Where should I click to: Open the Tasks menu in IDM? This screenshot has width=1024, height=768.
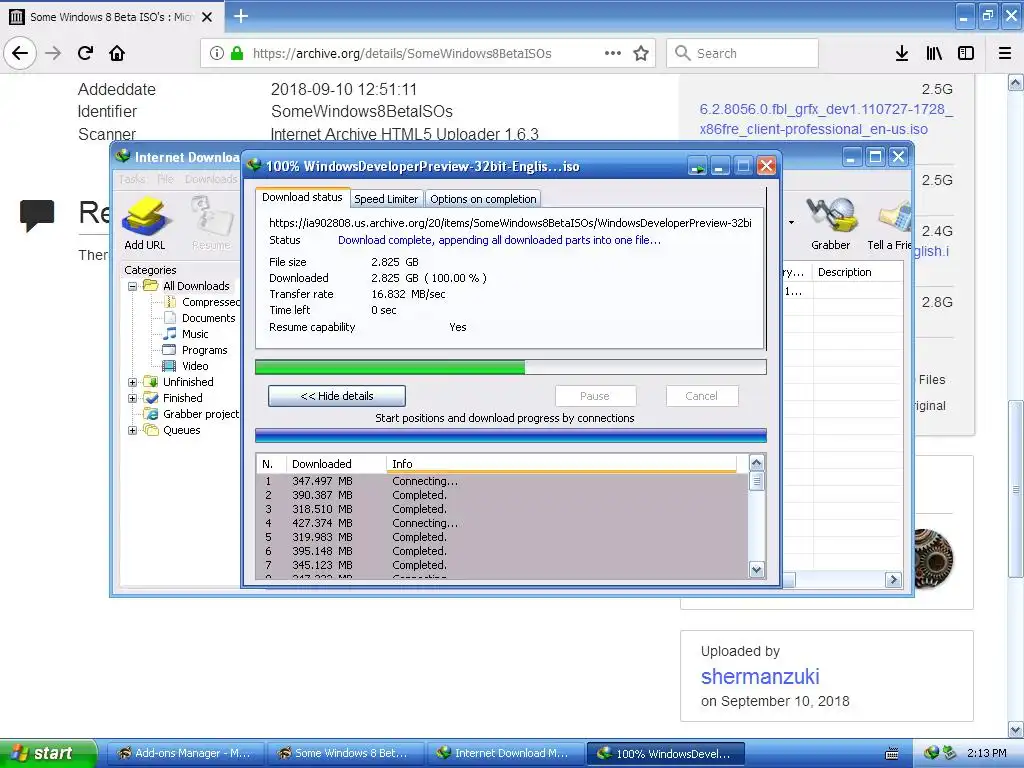132,179
